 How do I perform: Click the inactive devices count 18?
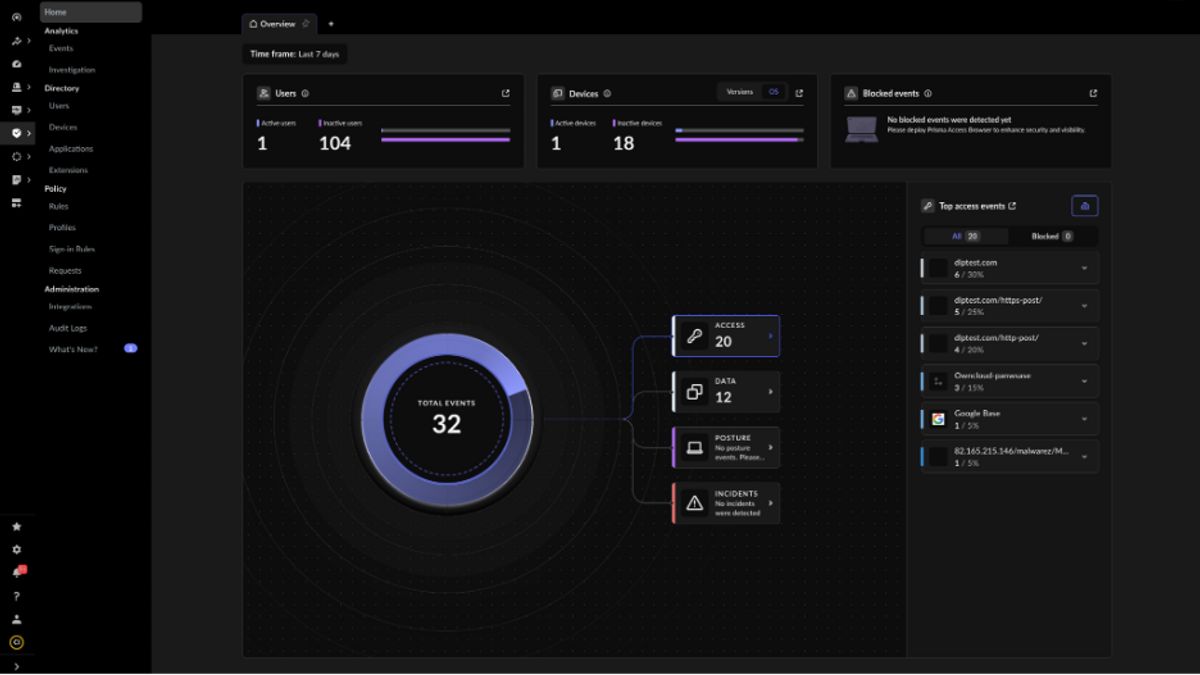click(x=623, y=143)
